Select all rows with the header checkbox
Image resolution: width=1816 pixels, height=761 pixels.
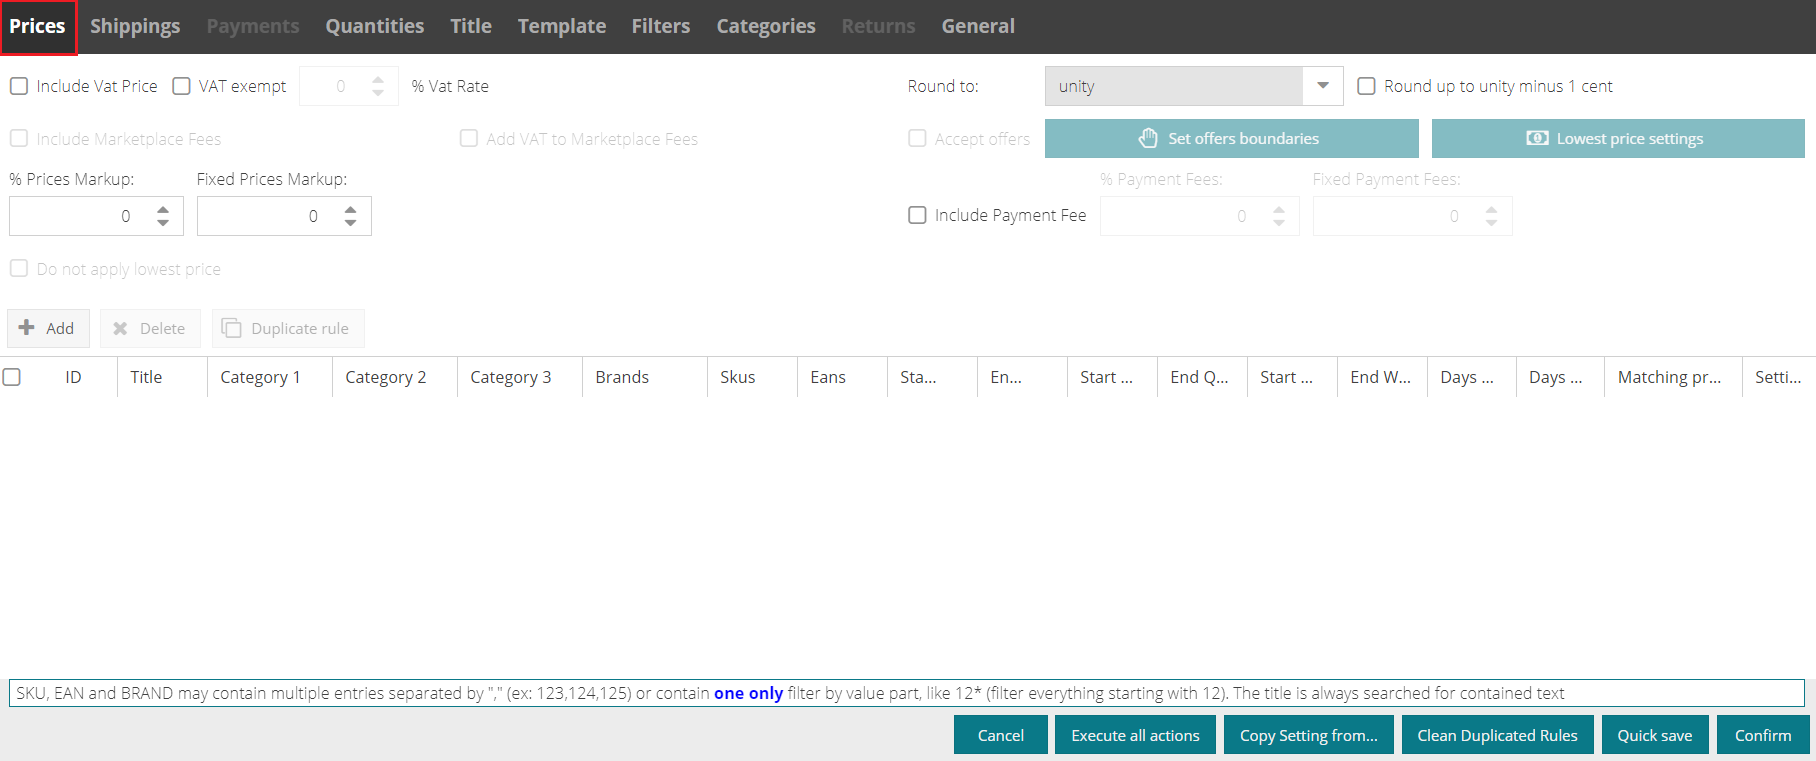[12, 377]
